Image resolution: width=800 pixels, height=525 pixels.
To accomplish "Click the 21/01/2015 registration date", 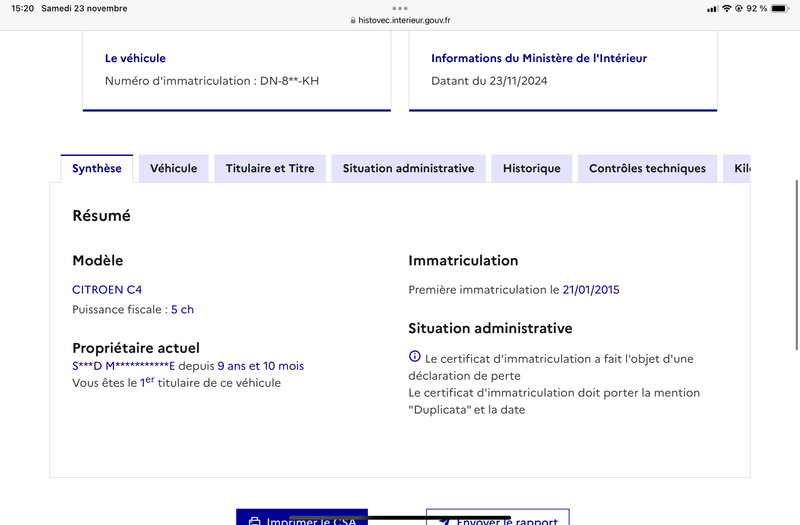I will point(591,290).
